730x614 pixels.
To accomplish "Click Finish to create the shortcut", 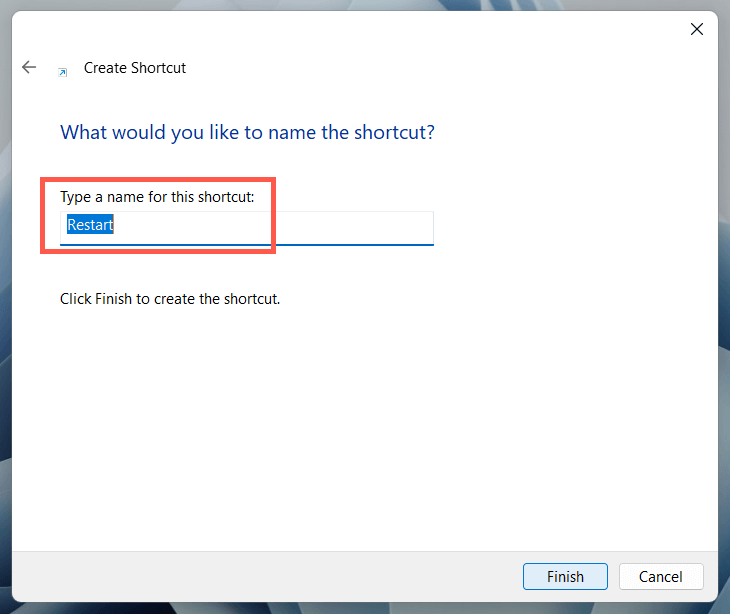I will [x=565, y=576].
